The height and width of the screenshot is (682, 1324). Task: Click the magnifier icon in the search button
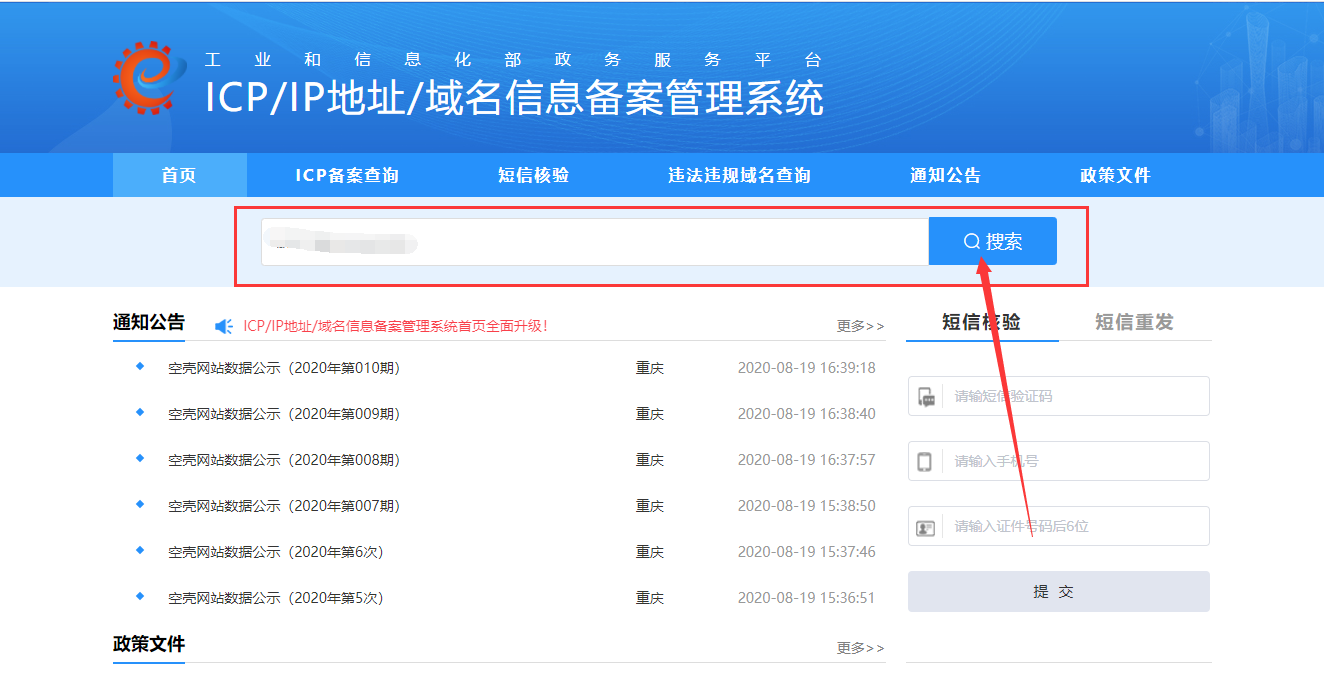971,241
